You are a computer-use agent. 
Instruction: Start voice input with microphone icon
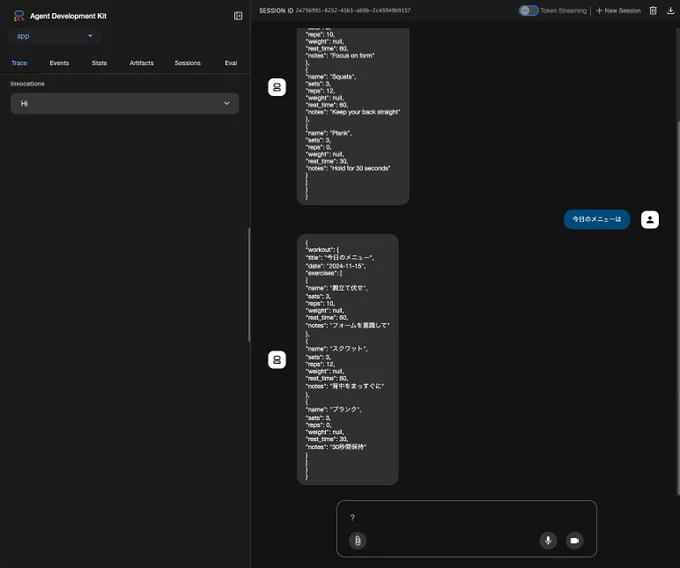[x=548, y=541]
